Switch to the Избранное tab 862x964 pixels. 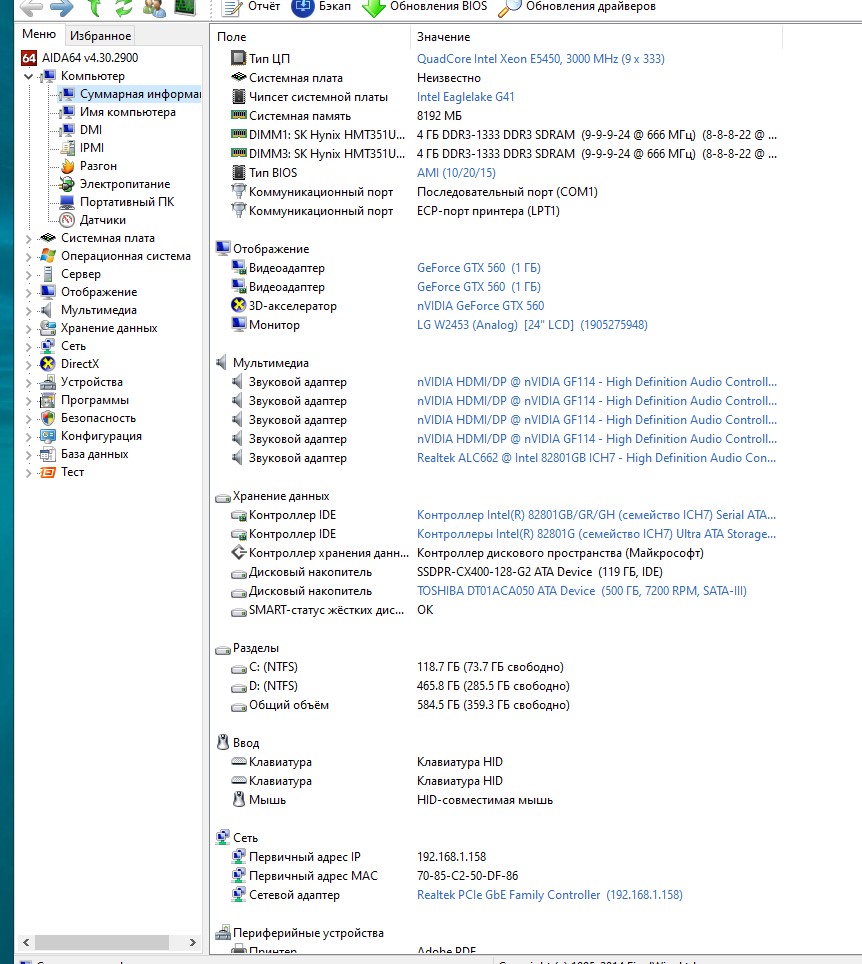(100, 36)
